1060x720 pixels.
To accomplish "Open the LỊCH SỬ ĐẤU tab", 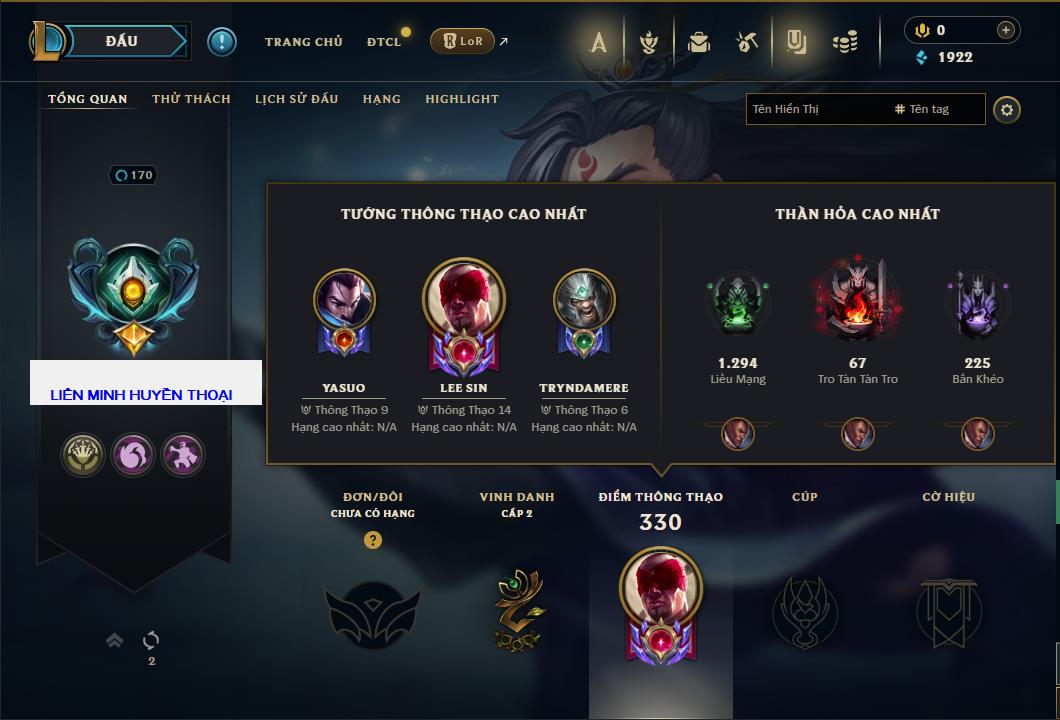I will point(297,99).
